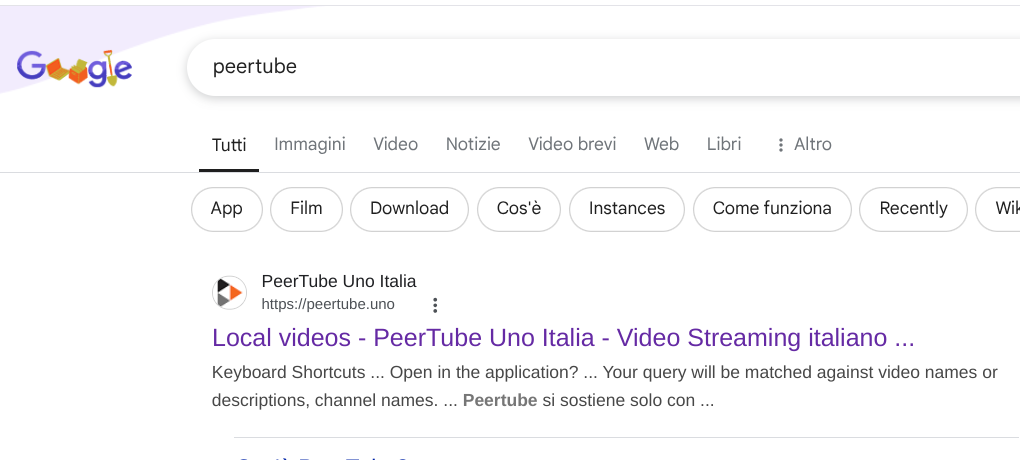Image resolution: width=1020 pixels, height=460 pixels.
Task: Click the Google doodle logo
Action: click(x=74, y=68)
